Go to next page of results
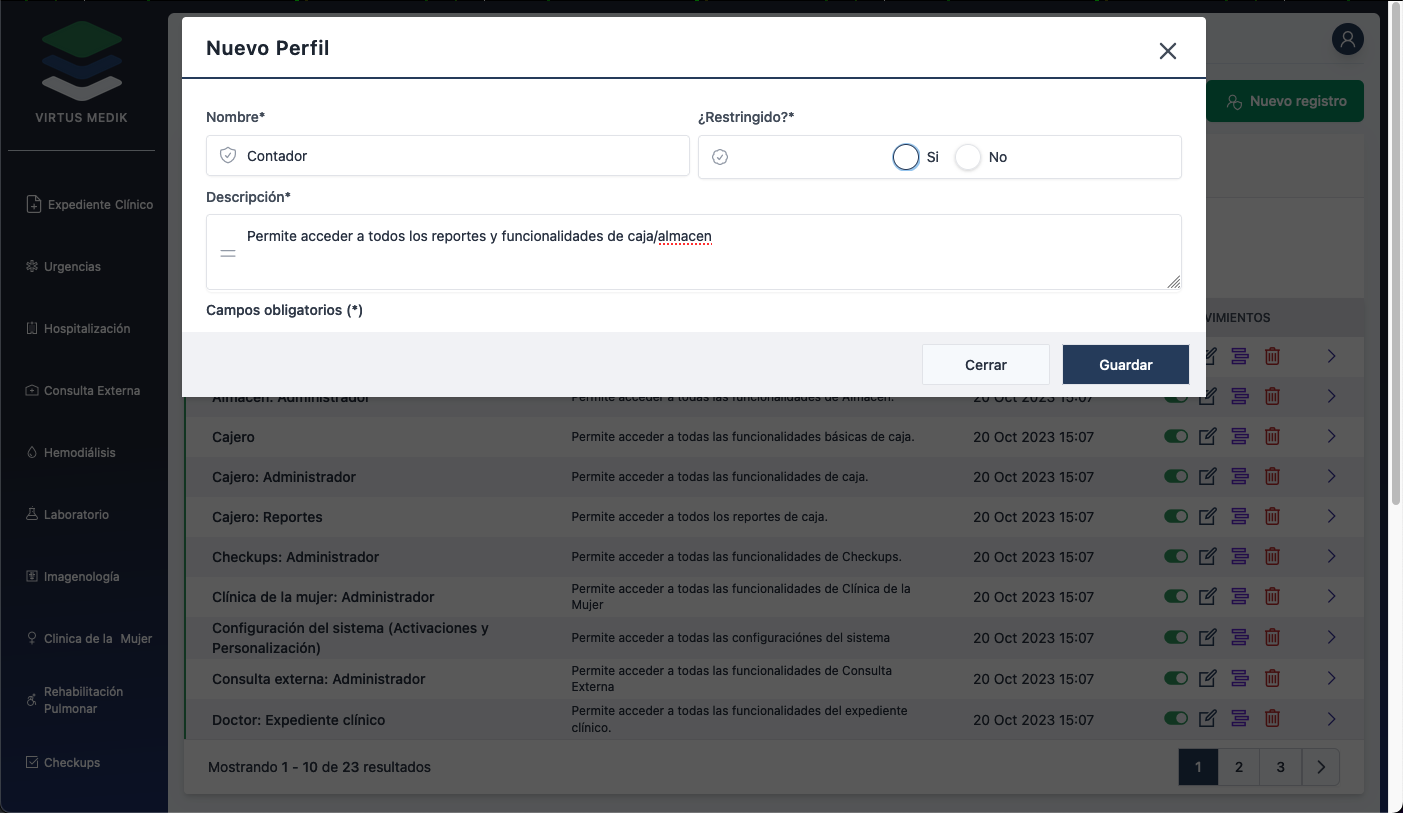The width and height of the screenshot is (1403, 813). point(1321,767)
